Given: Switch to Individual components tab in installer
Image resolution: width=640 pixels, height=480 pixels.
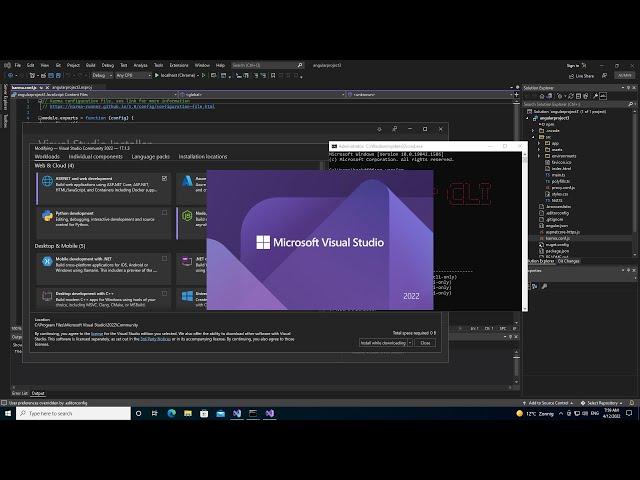Looking at the screenshot, I should 96,157.
